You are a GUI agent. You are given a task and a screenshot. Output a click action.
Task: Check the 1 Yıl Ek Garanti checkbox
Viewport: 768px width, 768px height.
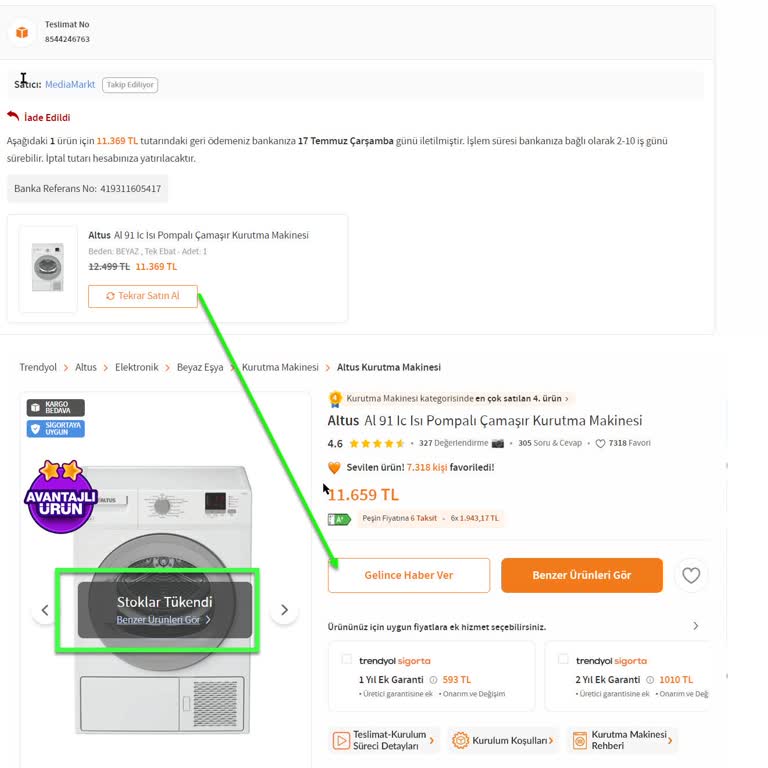[x=347, y=660]
